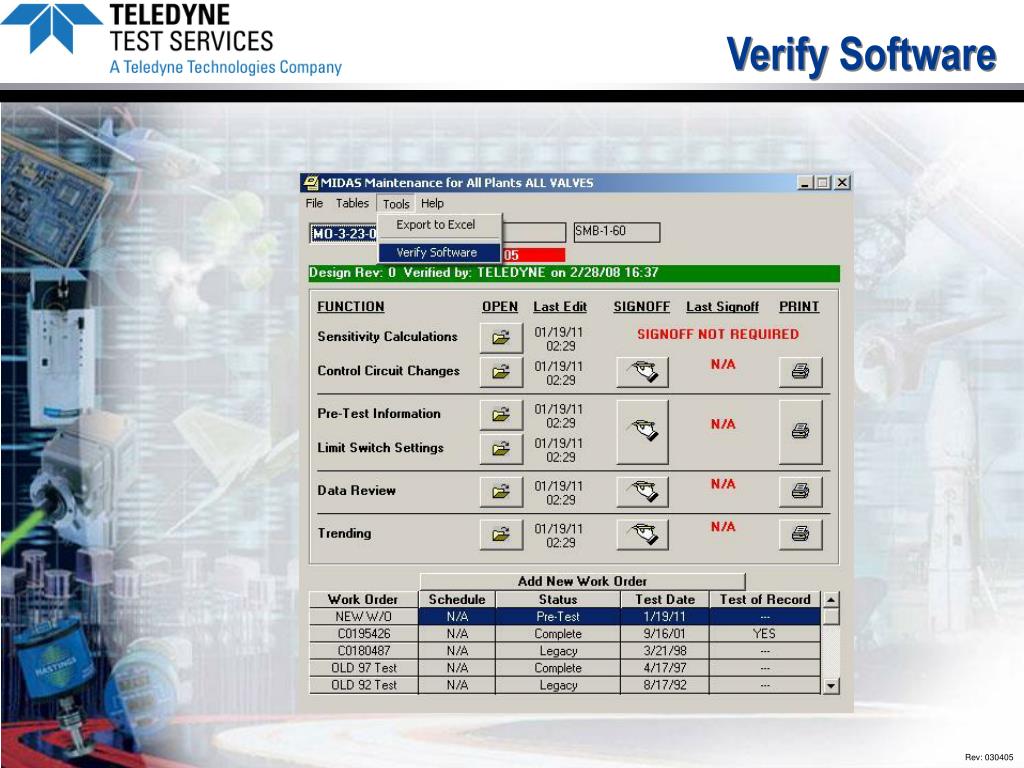Click the Schedule column header

[x=457, y=600]
